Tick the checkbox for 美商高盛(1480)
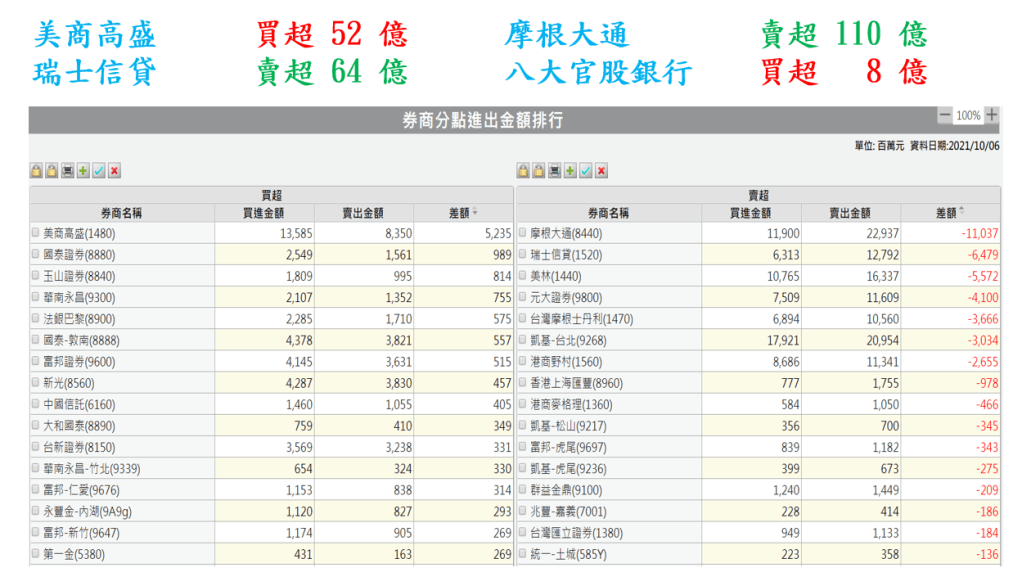 coord(36,233)
